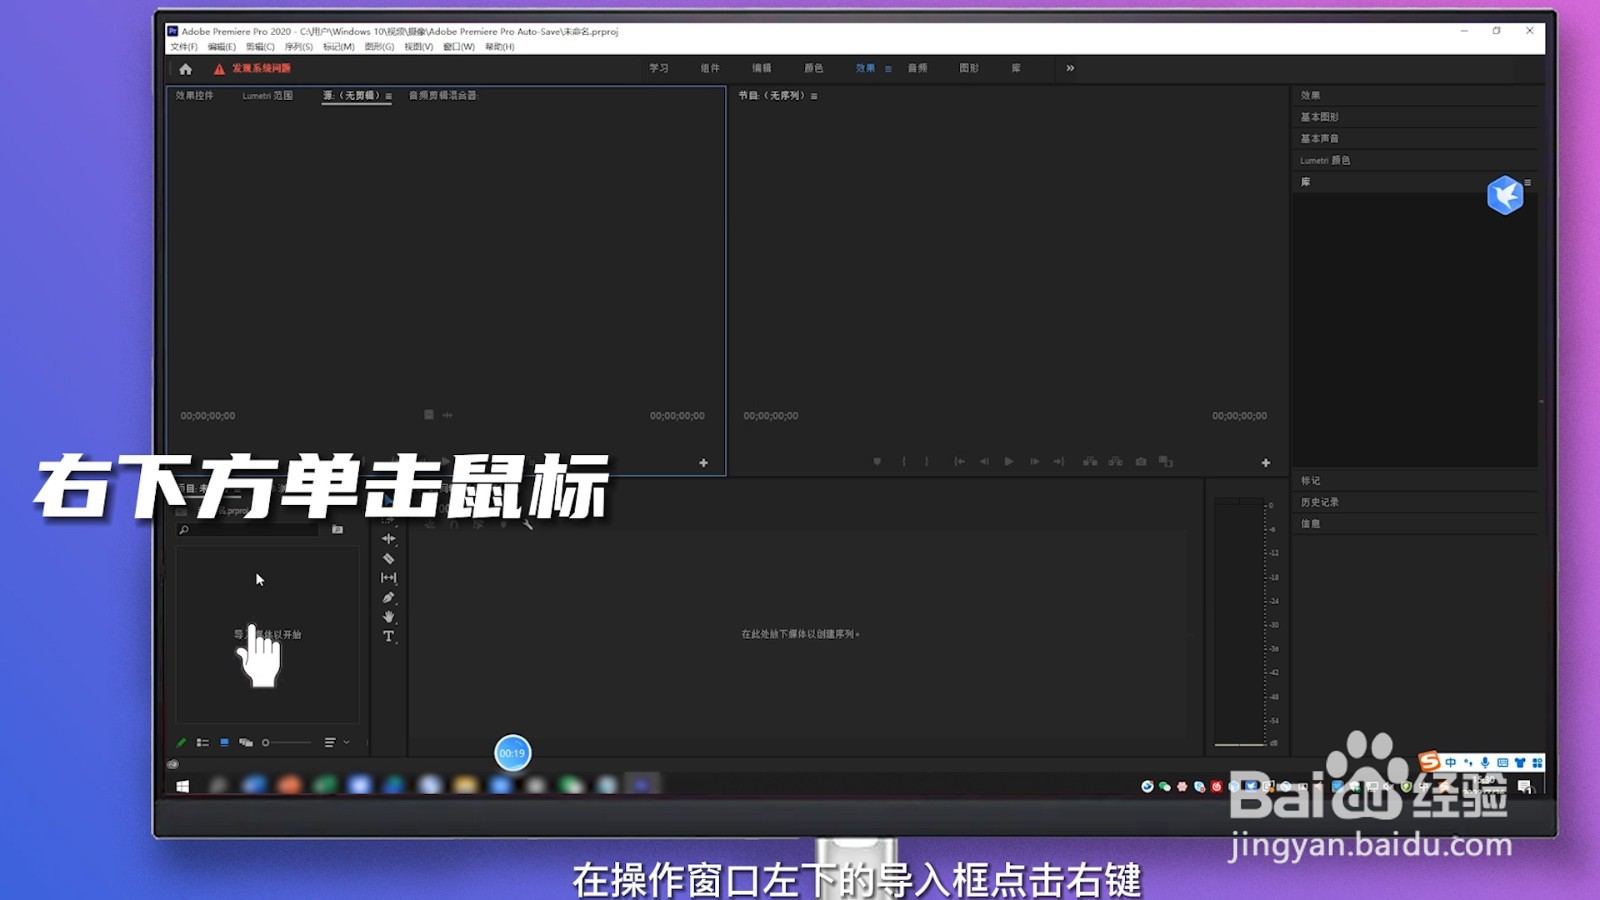Click the plus Button Editor in Program monitor
The image size is (1600, 900).
click(x=1264, y=463)
